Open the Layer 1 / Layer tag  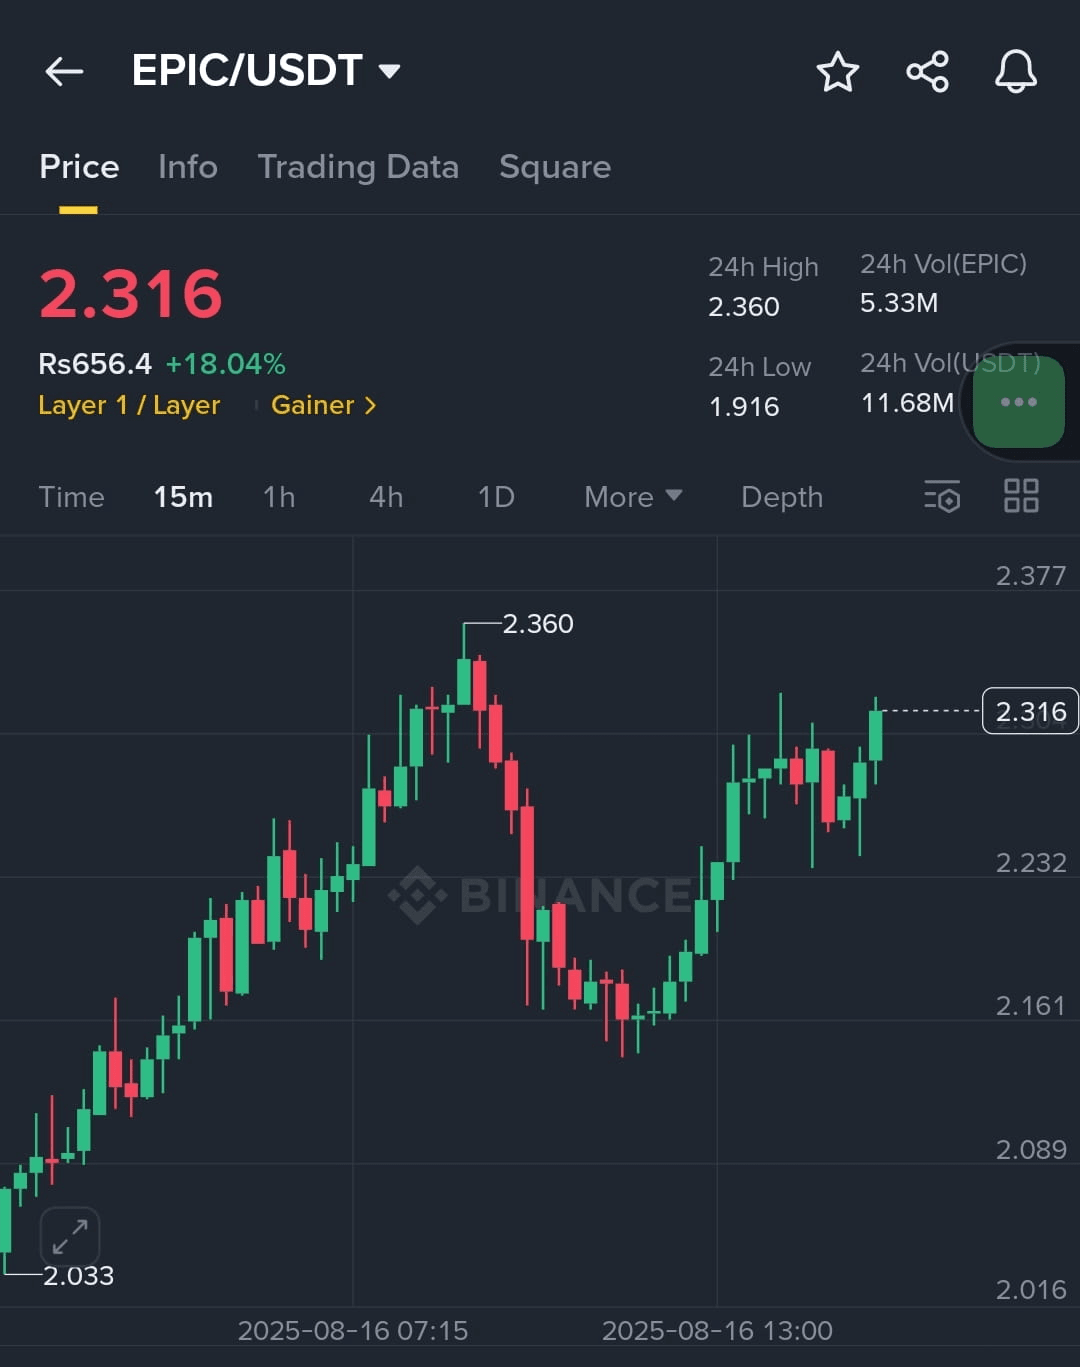129,405
